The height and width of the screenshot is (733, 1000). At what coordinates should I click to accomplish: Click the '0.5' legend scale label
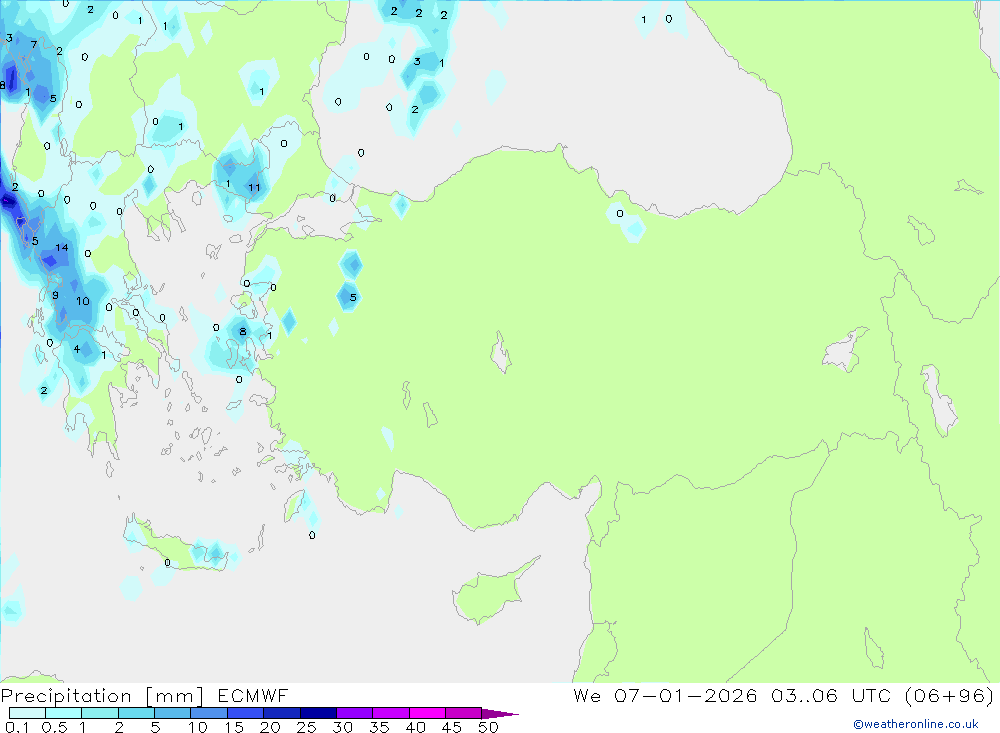(x=54, y=727)
